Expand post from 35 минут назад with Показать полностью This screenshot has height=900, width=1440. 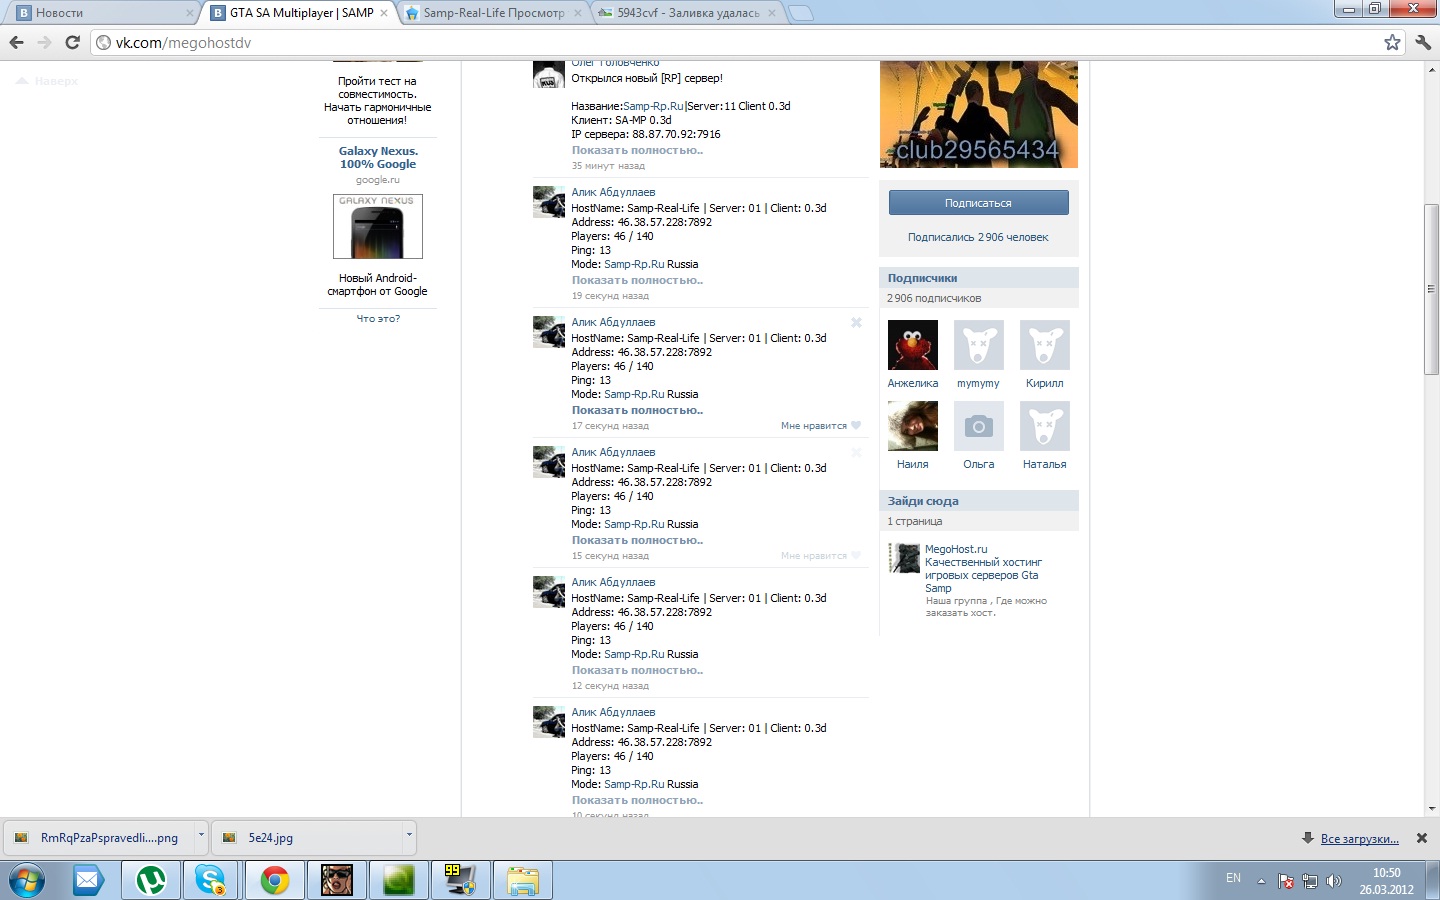pos(637,150)
